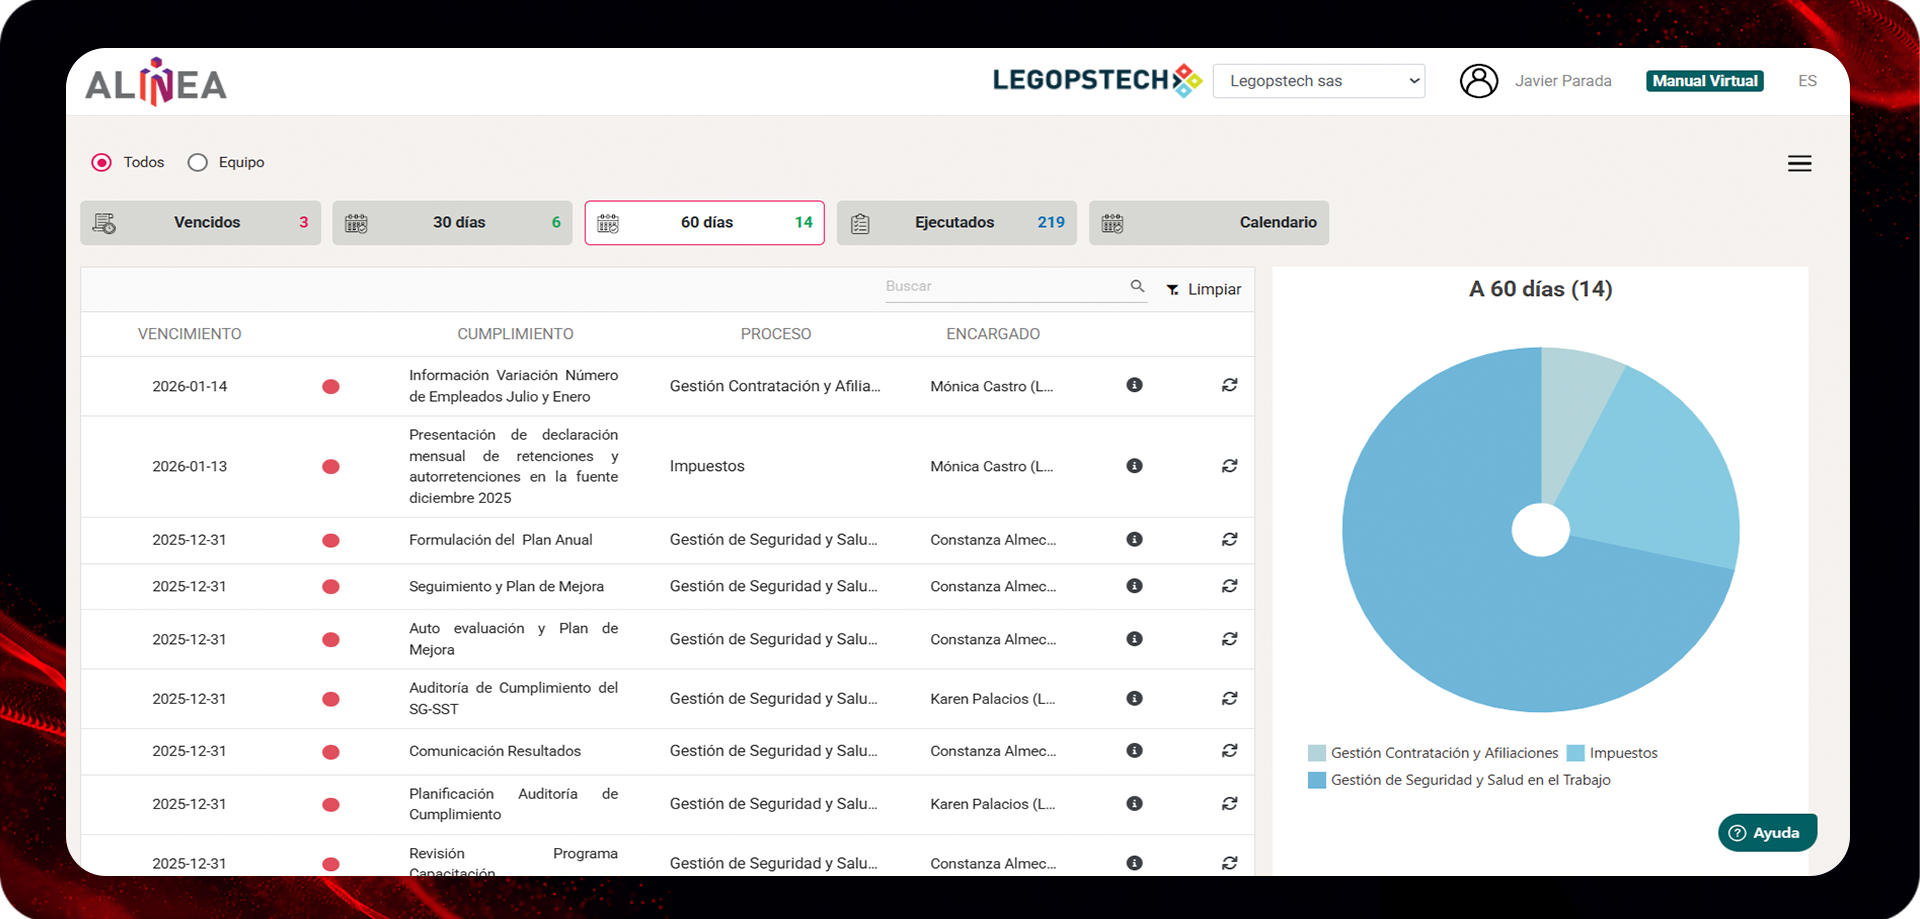The height and width of the screenshot is (919, 1920).
Task: Click the search magnifier icon
Action: point(1137,286)
